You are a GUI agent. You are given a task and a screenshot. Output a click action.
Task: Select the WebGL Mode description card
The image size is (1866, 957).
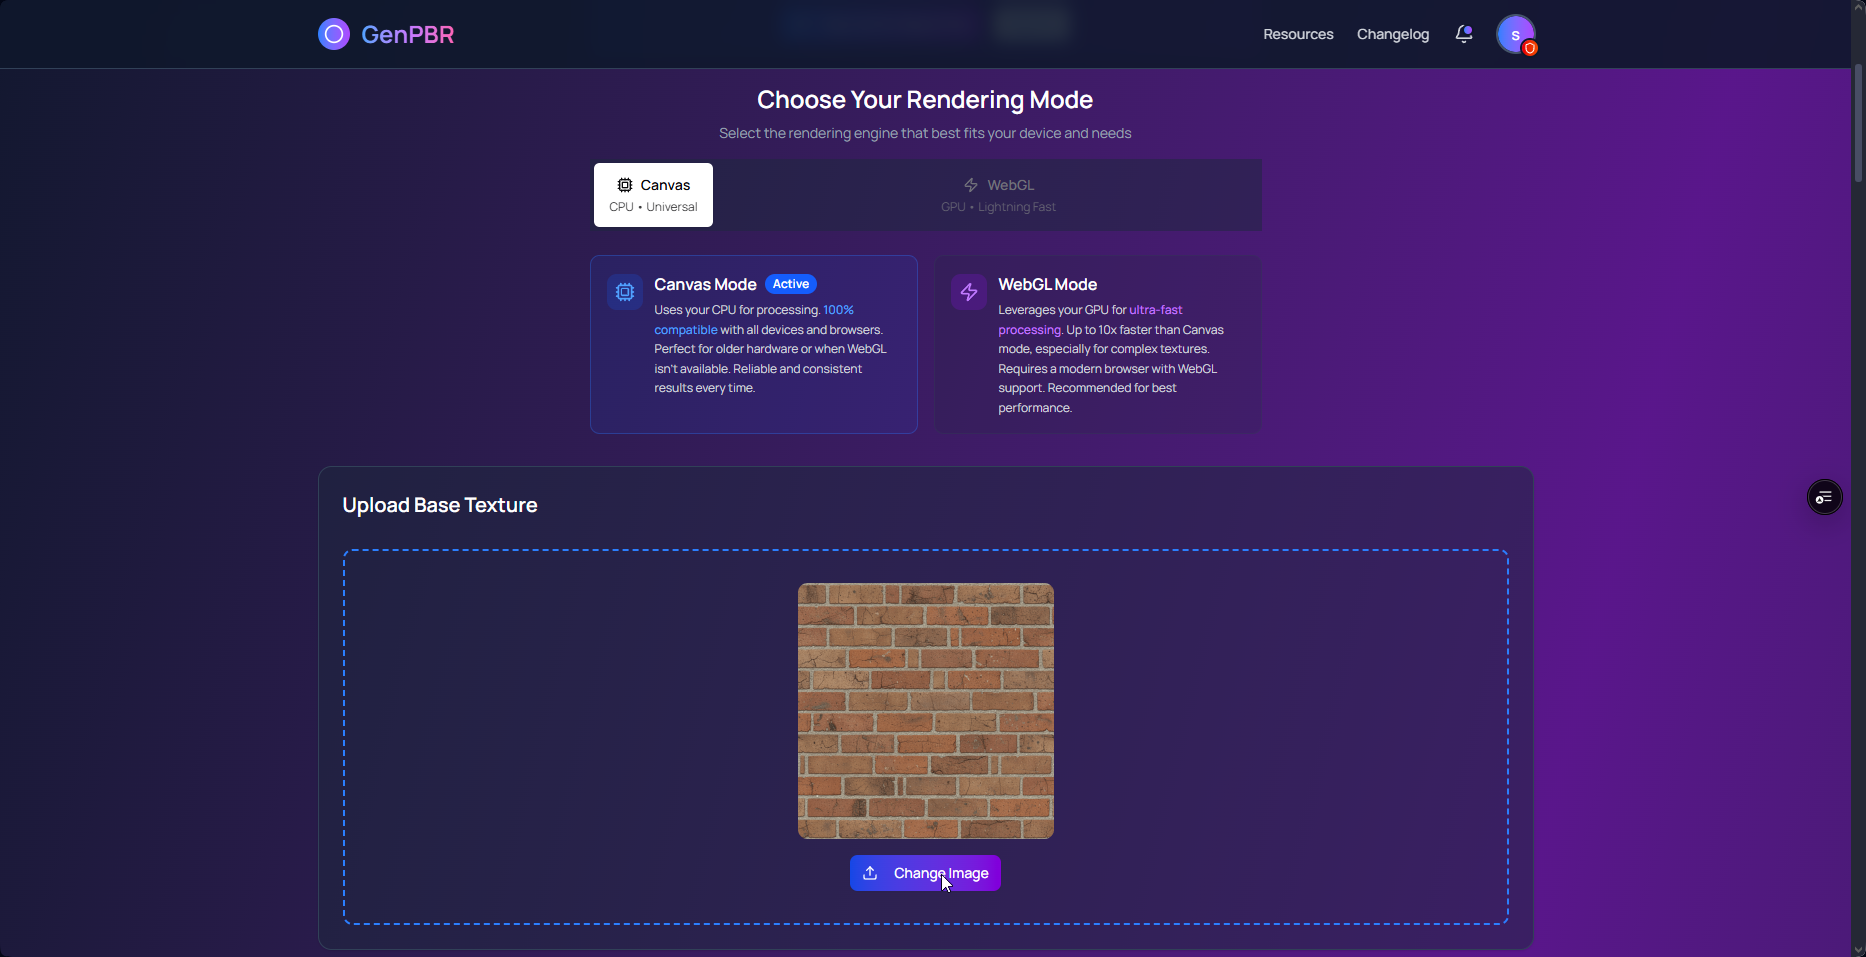click(x=1097, y=345)
